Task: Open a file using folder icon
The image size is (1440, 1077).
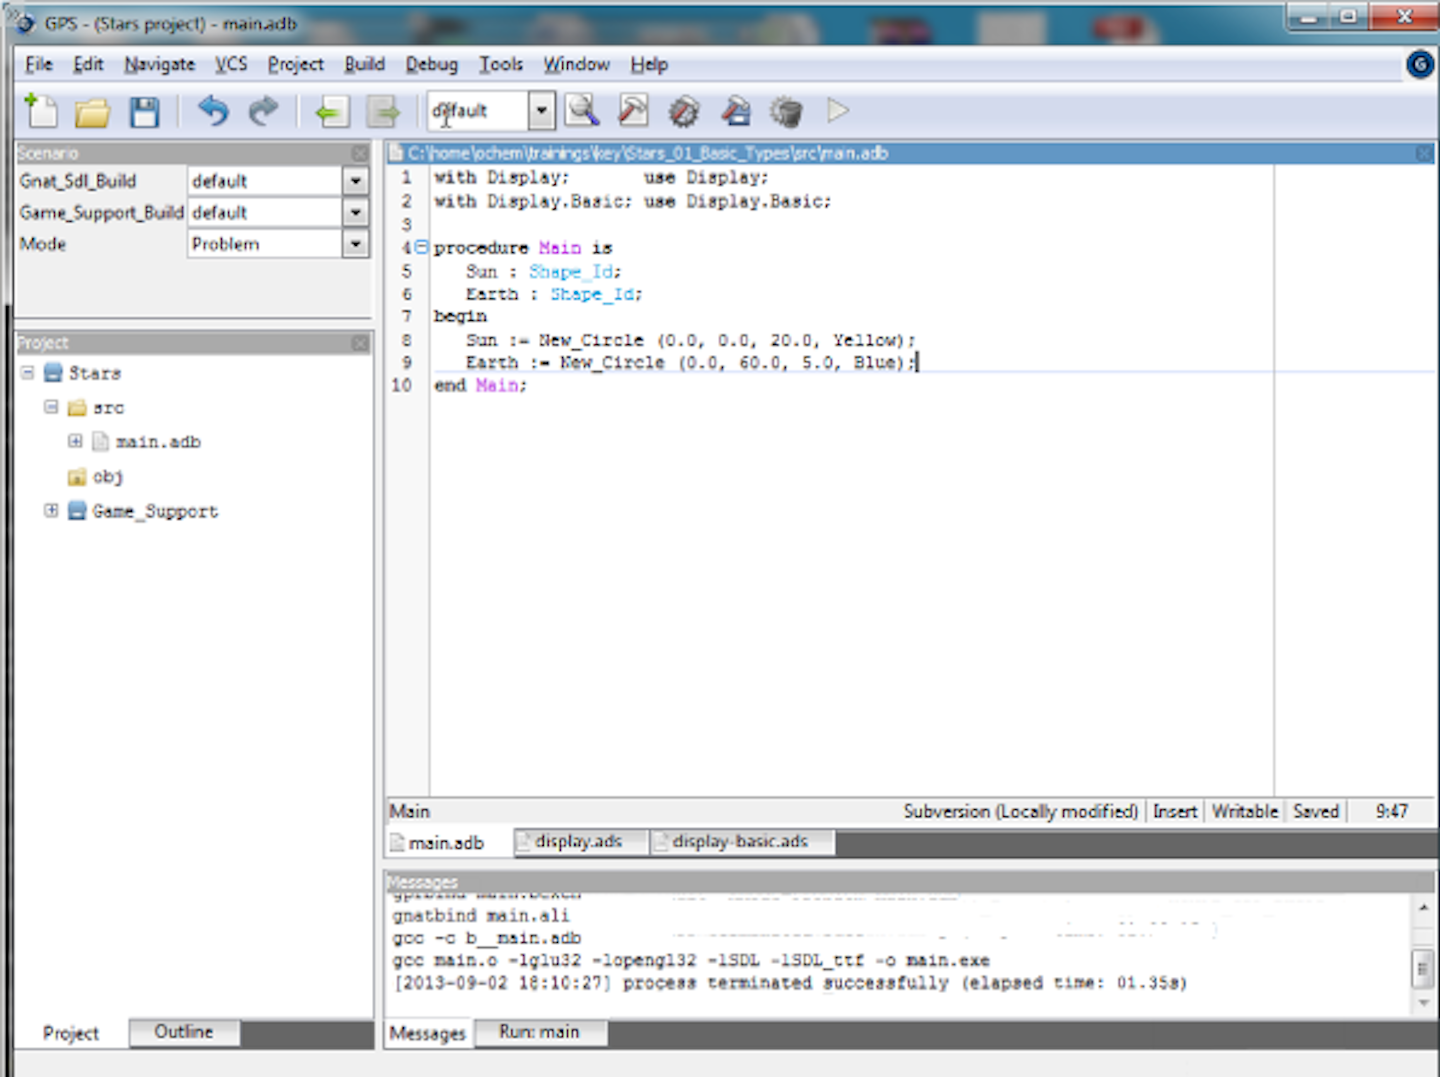Action: point(92,112)
